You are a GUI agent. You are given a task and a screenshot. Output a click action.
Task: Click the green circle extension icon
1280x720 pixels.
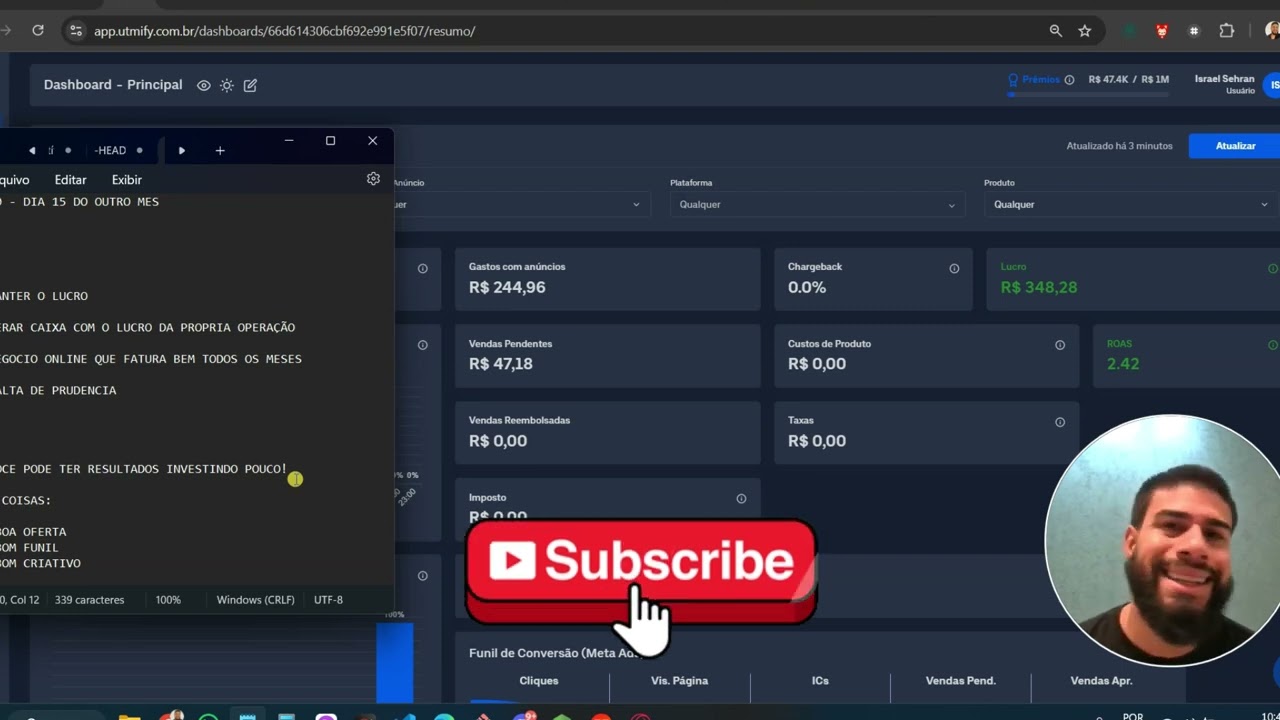1129,31
